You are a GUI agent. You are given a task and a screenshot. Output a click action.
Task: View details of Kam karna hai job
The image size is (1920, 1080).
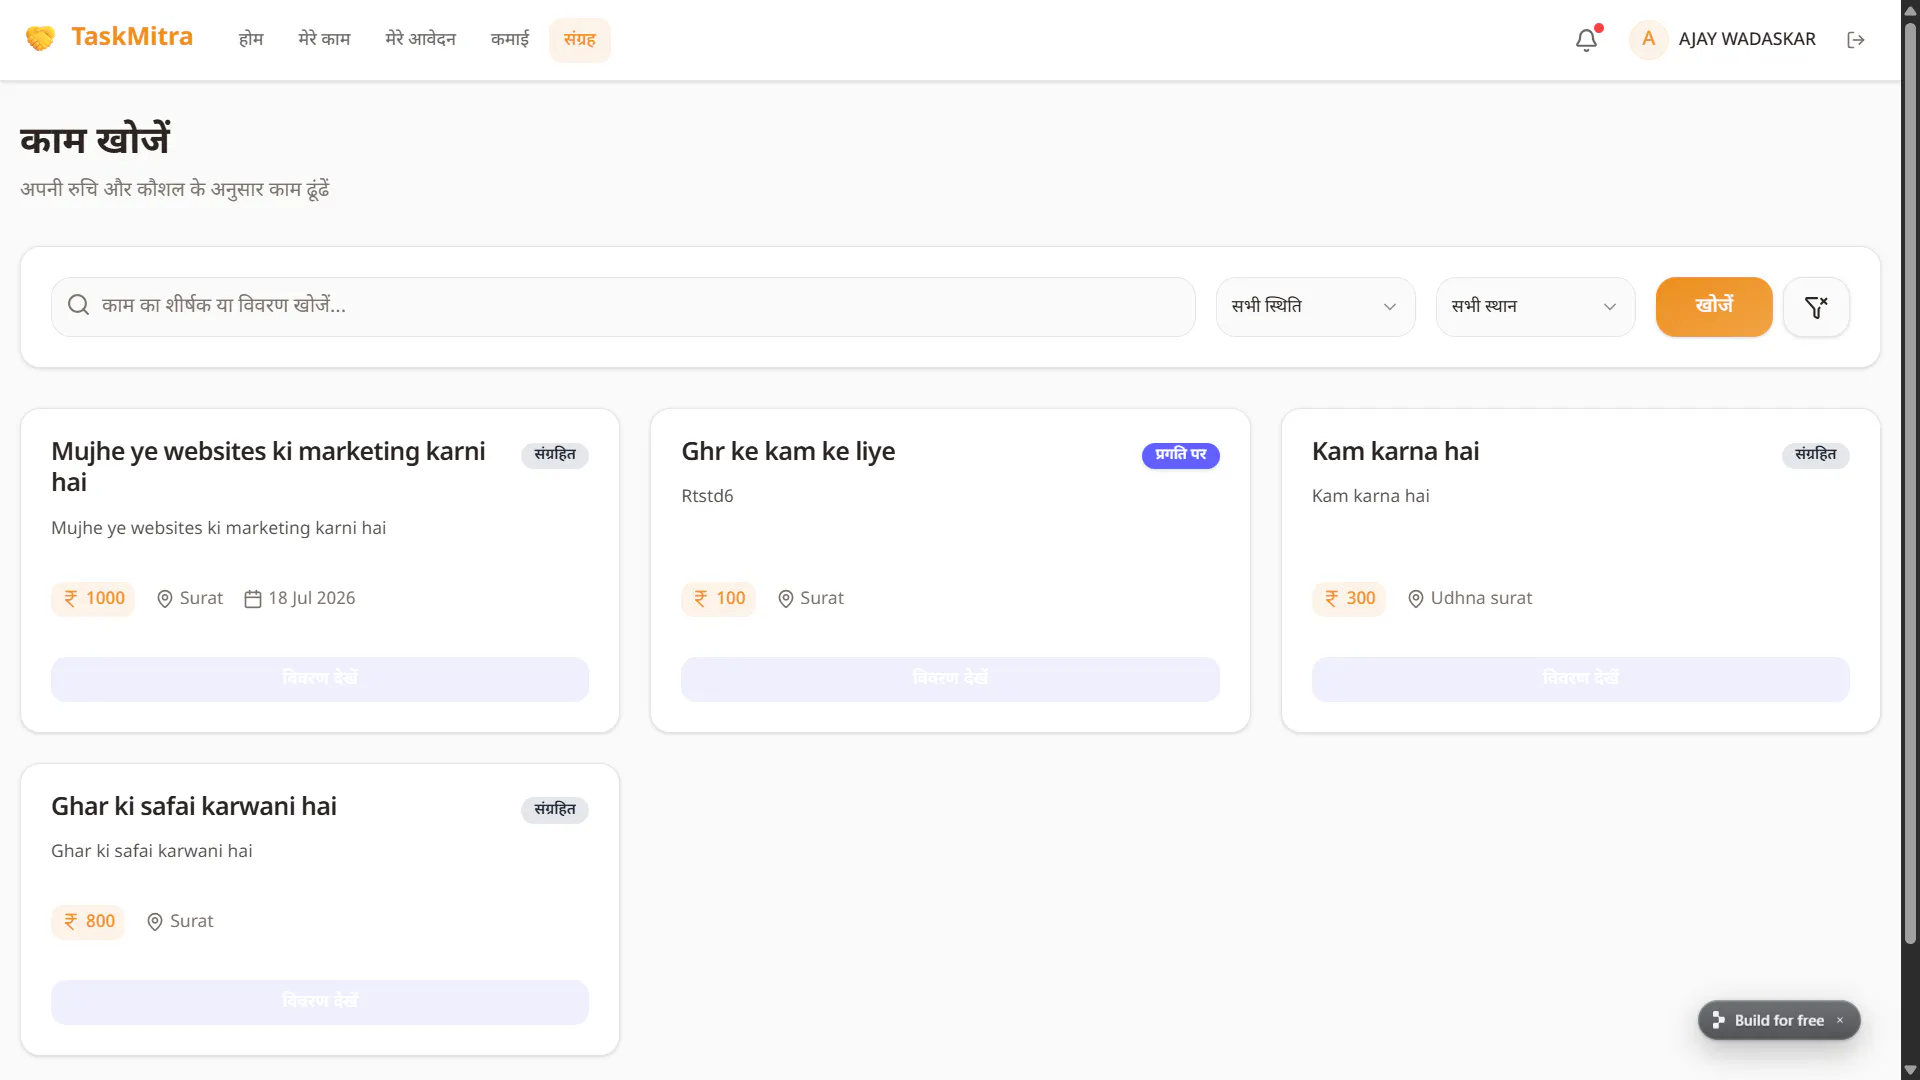1580,679
